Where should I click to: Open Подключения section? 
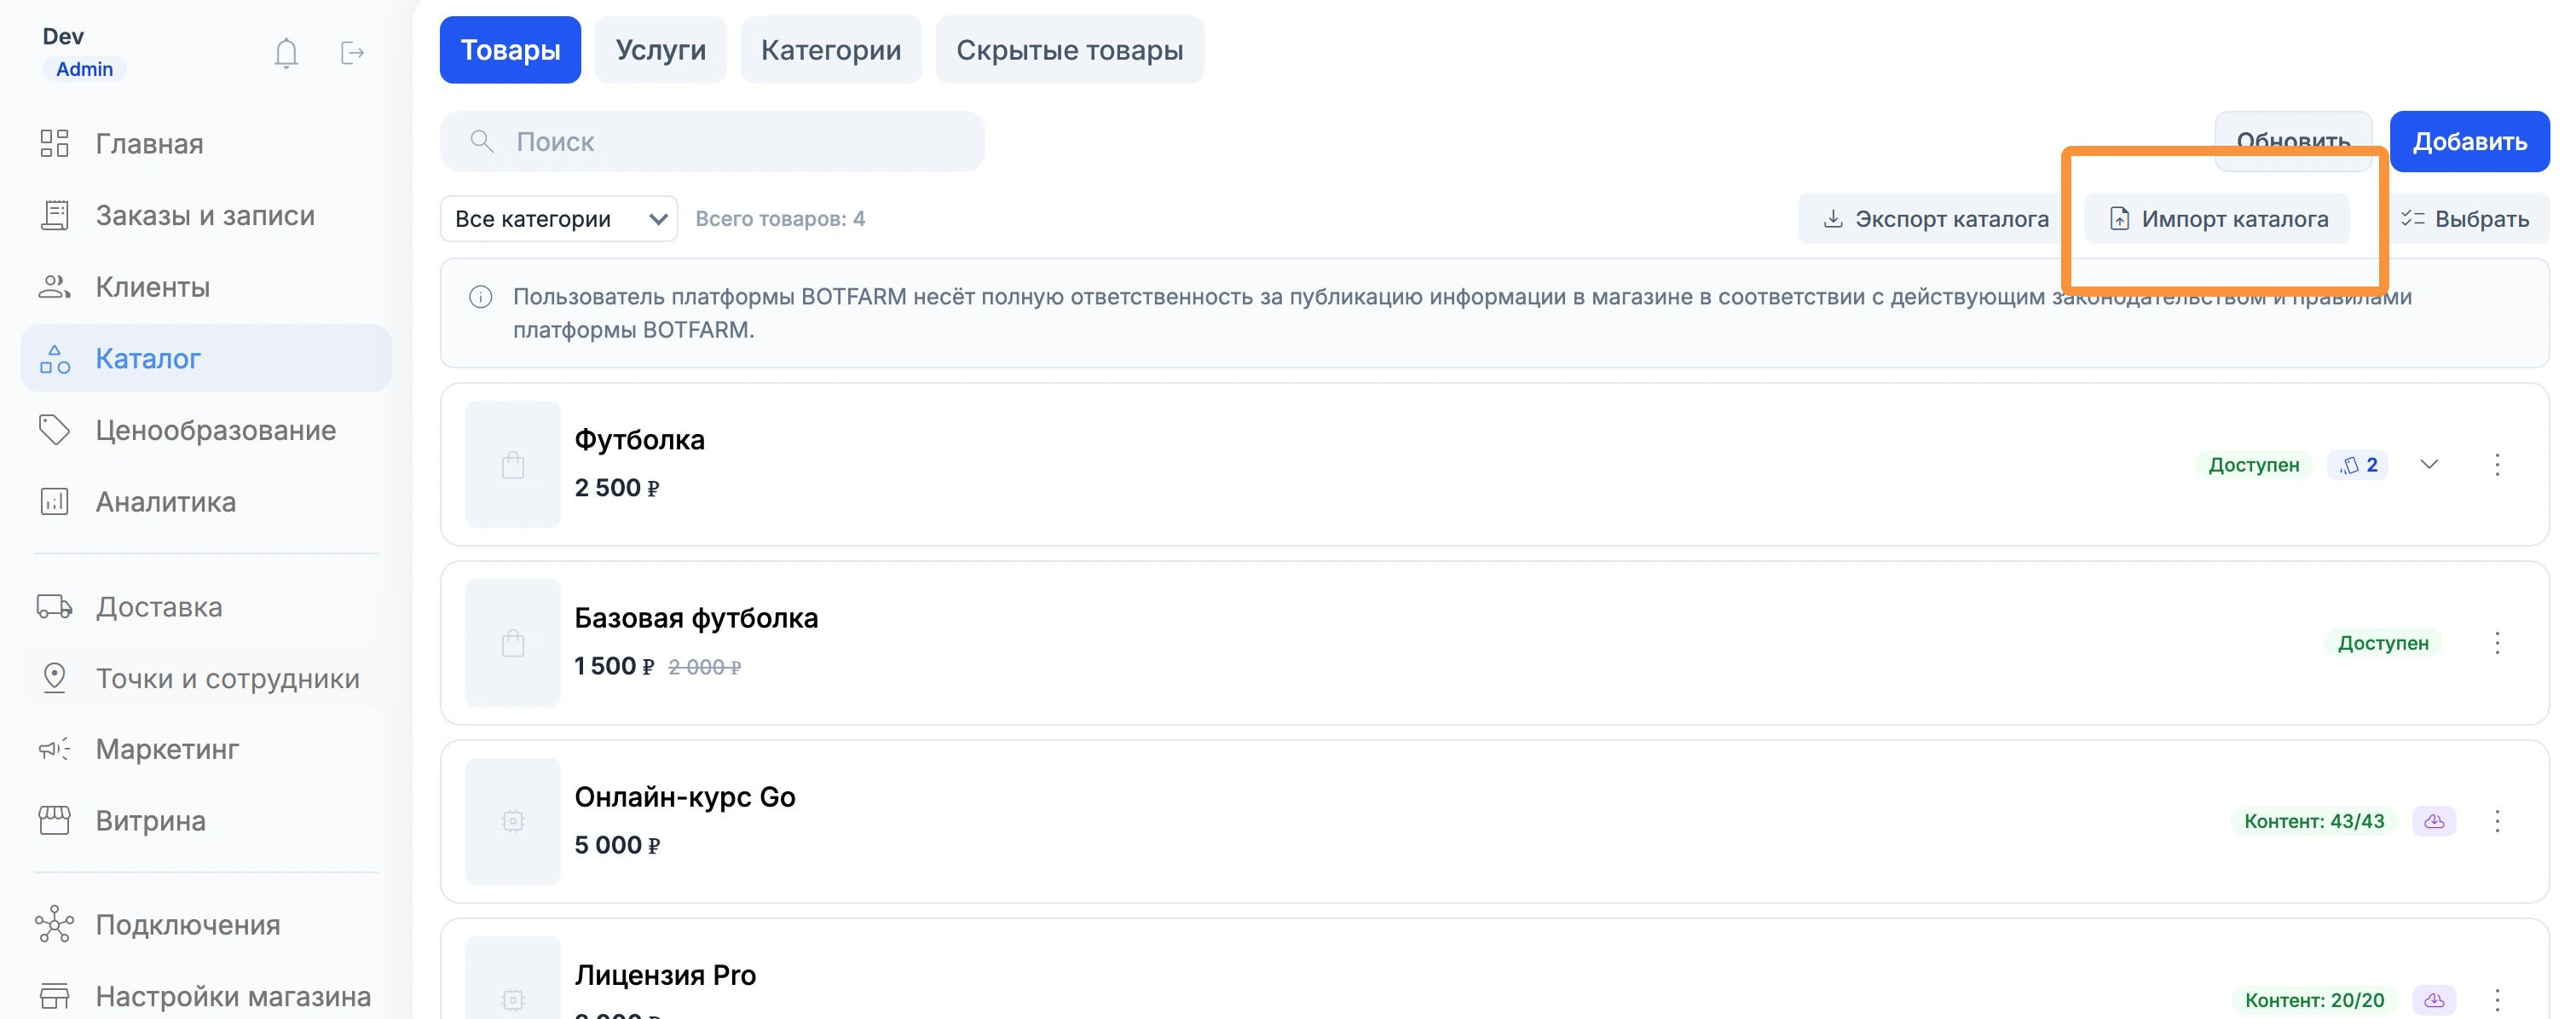[x=205, y=924]
